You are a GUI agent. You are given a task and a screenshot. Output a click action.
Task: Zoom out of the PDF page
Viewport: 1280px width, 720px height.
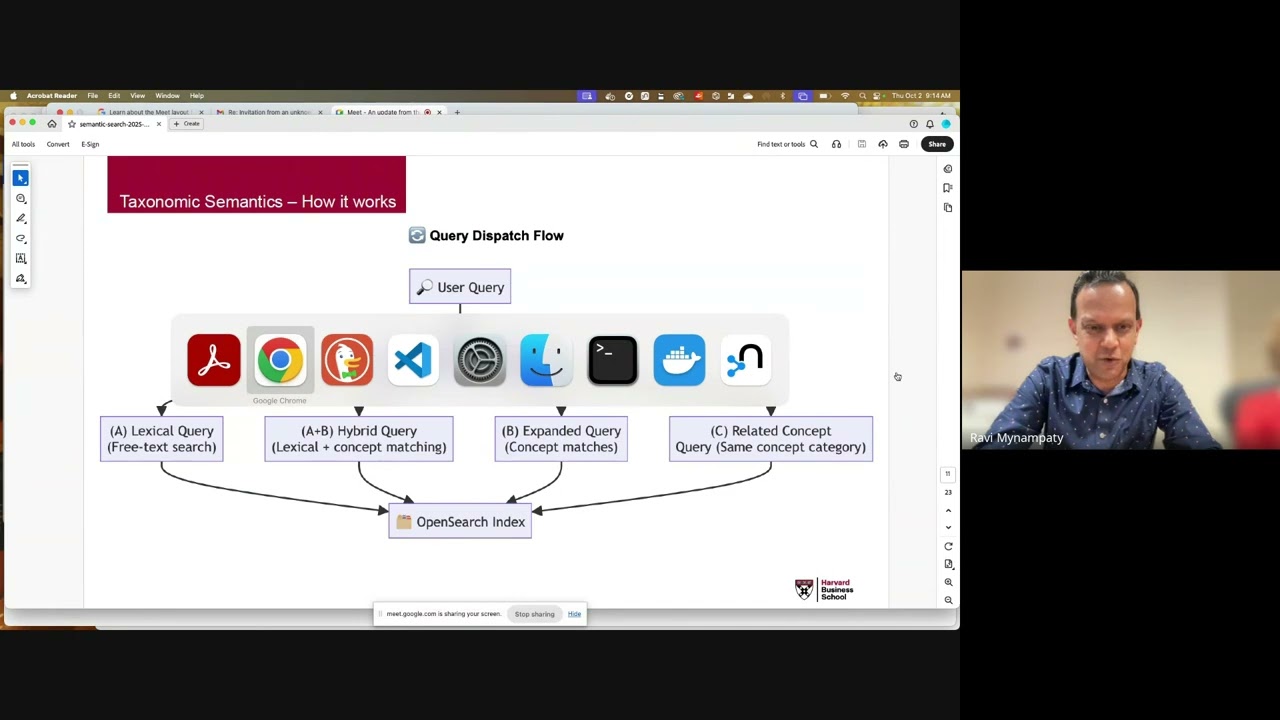point(948,600)
